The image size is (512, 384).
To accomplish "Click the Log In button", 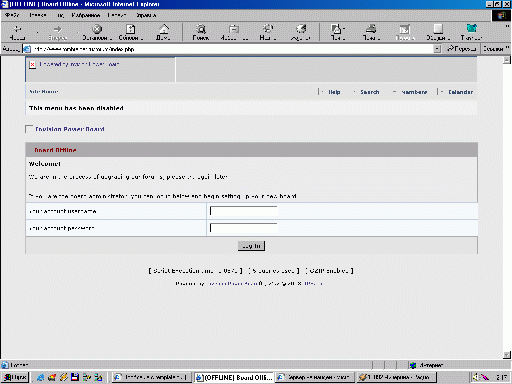I will (x=251, y=246).
